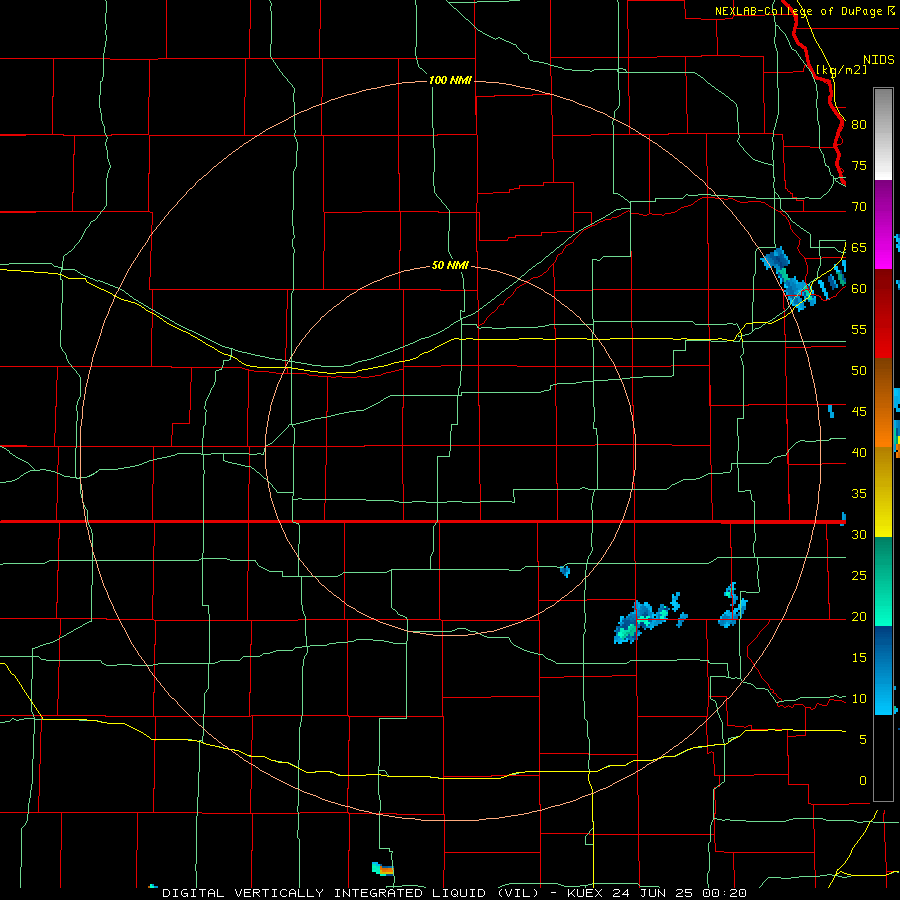Pick the yellow segment of the color bar
Image resolution: width=900 pixels, height=900 pixels.
(x=883, y=492)
